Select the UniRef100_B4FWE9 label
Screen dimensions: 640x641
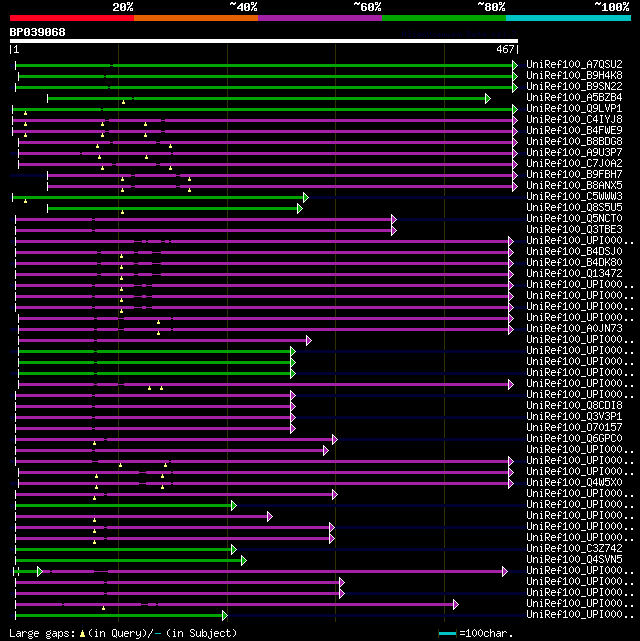coord(574,131)
